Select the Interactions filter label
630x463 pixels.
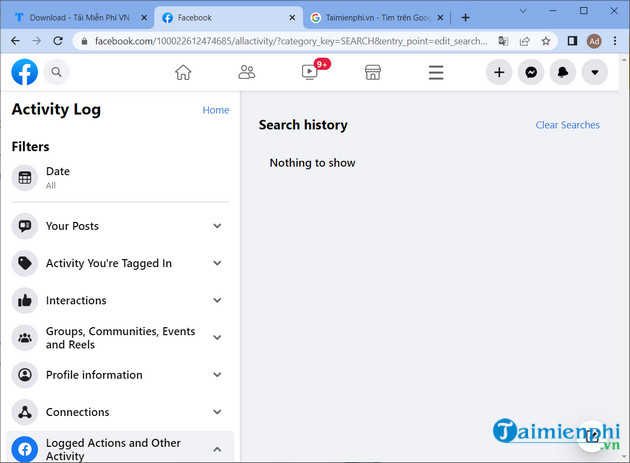76,301
